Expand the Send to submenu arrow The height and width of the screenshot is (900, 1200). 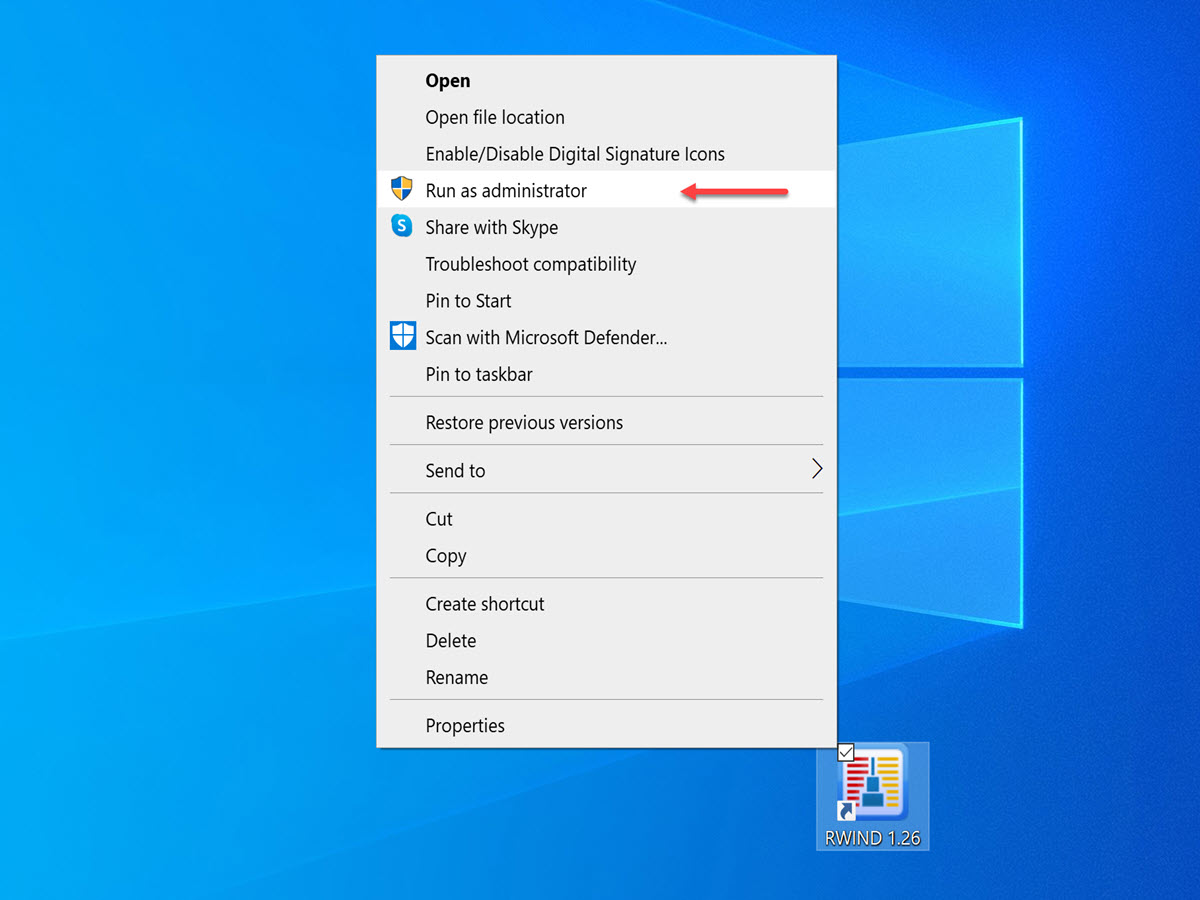pyautogui.click(x=817, y=469)
